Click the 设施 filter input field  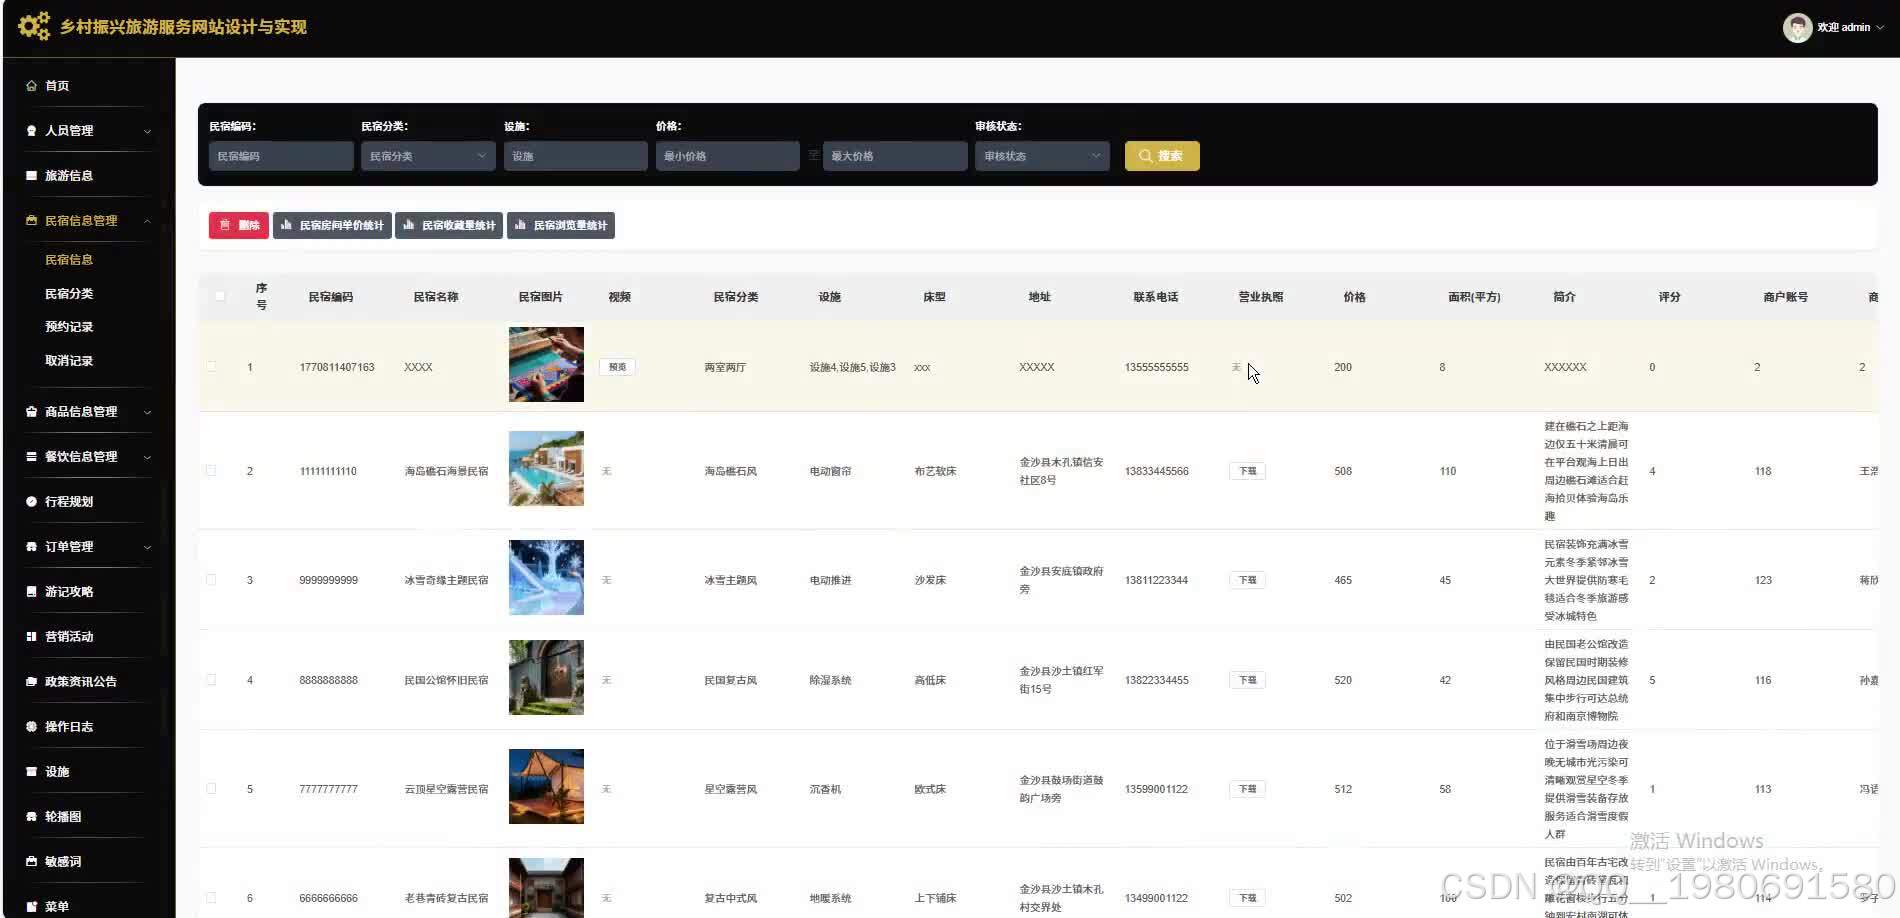click(576, 156)
